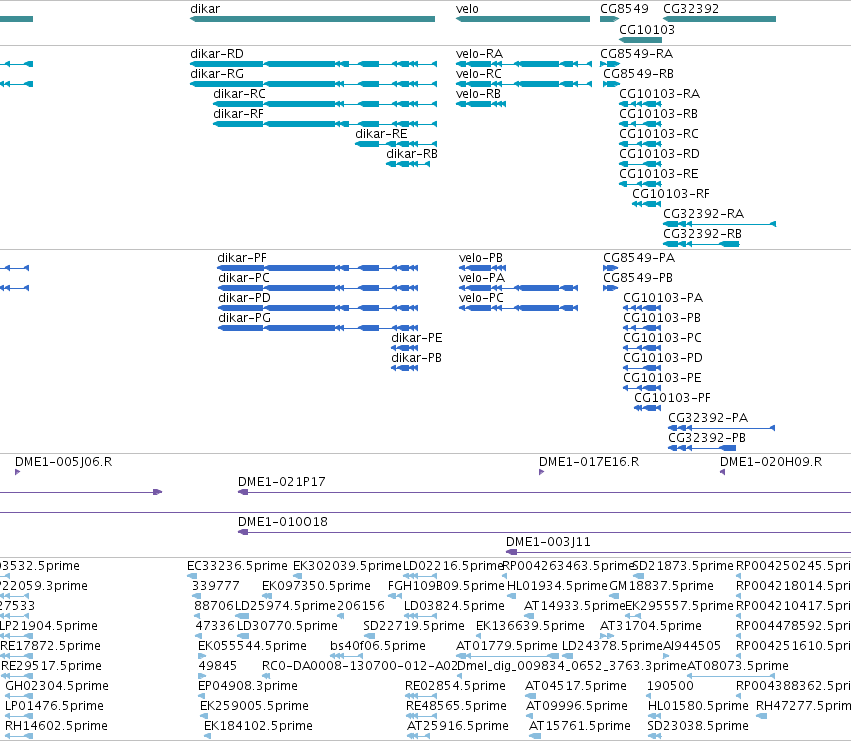Select BAC clone DME1-017E16.R
Viewport: 851px width, 741px height.
(589, 462)
